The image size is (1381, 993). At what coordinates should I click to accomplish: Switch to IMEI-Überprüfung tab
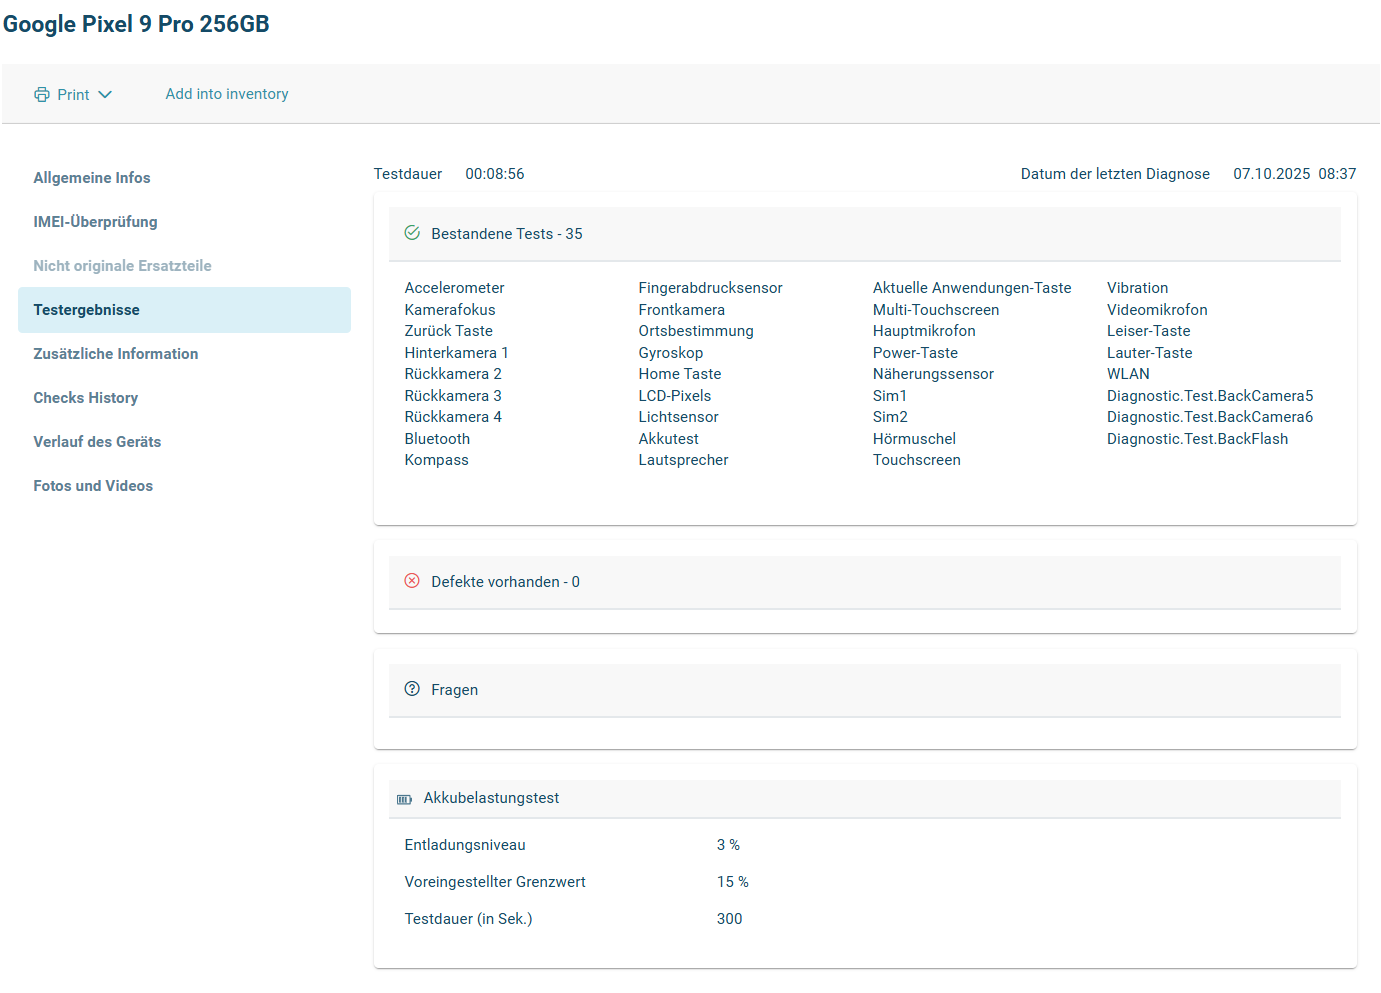pyautogui.click(x=95, y=222)
